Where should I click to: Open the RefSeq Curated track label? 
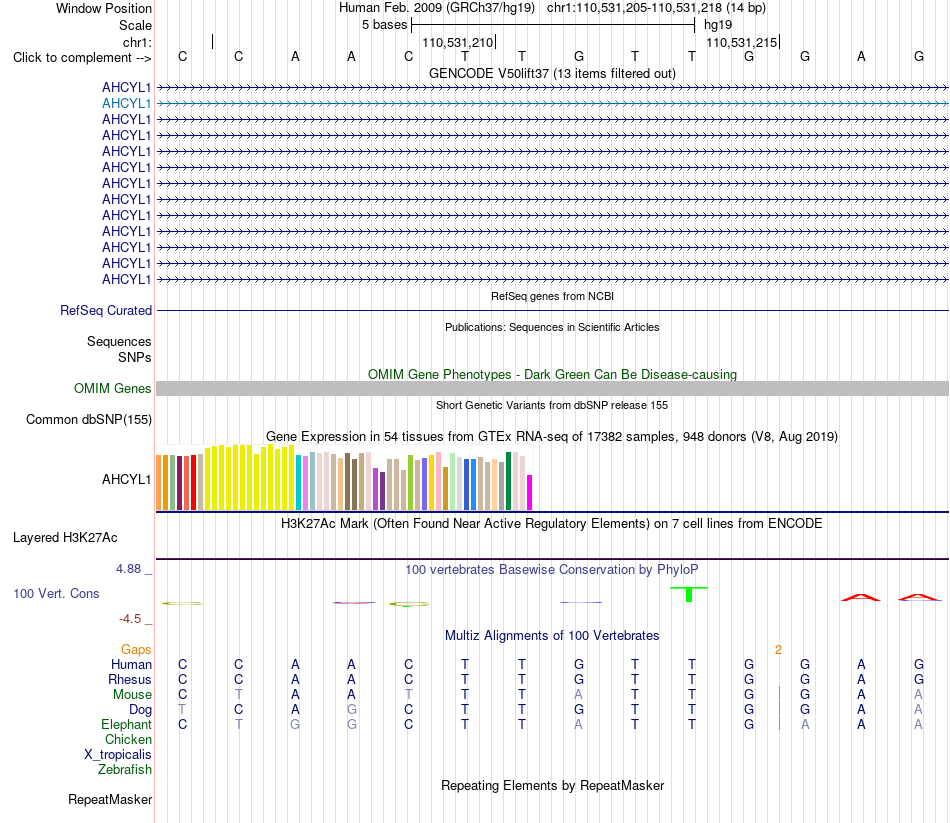tap(105, 310)
